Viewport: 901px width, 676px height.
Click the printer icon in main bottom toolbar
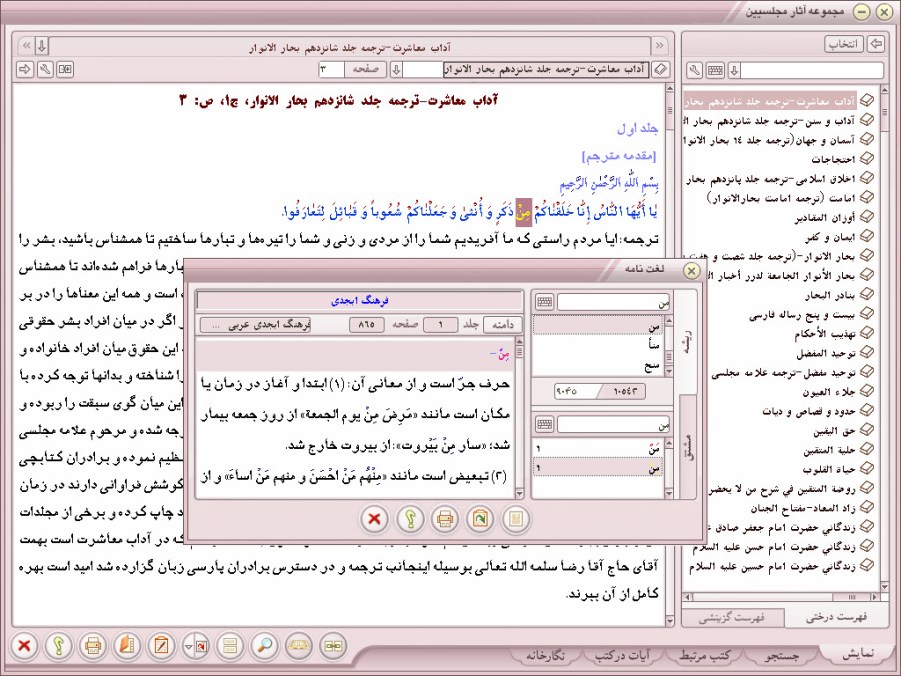click(x=93, y=646)
